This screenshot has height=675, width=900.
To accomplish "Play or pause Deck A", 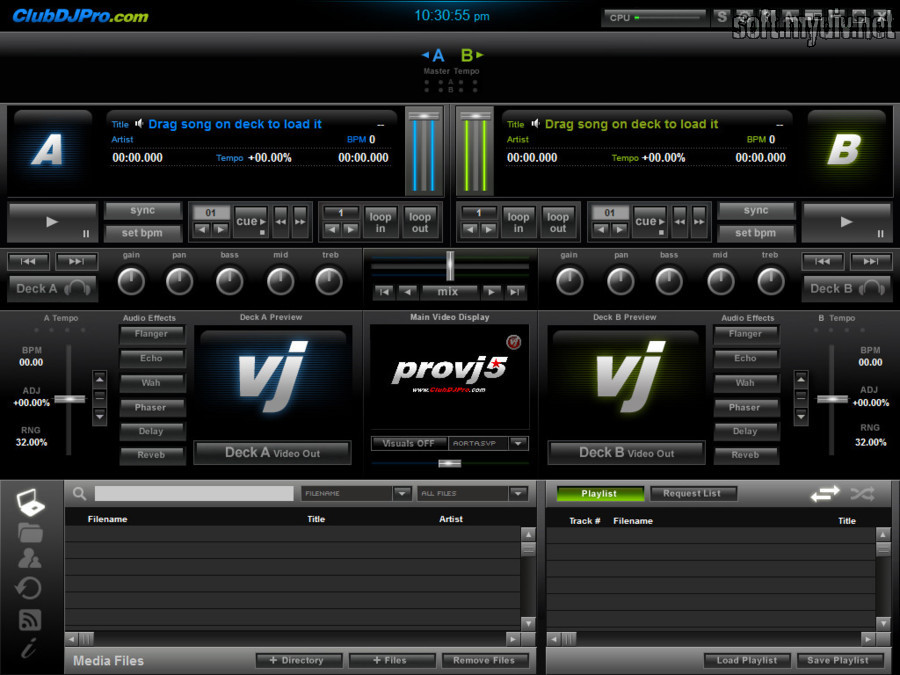I will (x=52, y=222).
